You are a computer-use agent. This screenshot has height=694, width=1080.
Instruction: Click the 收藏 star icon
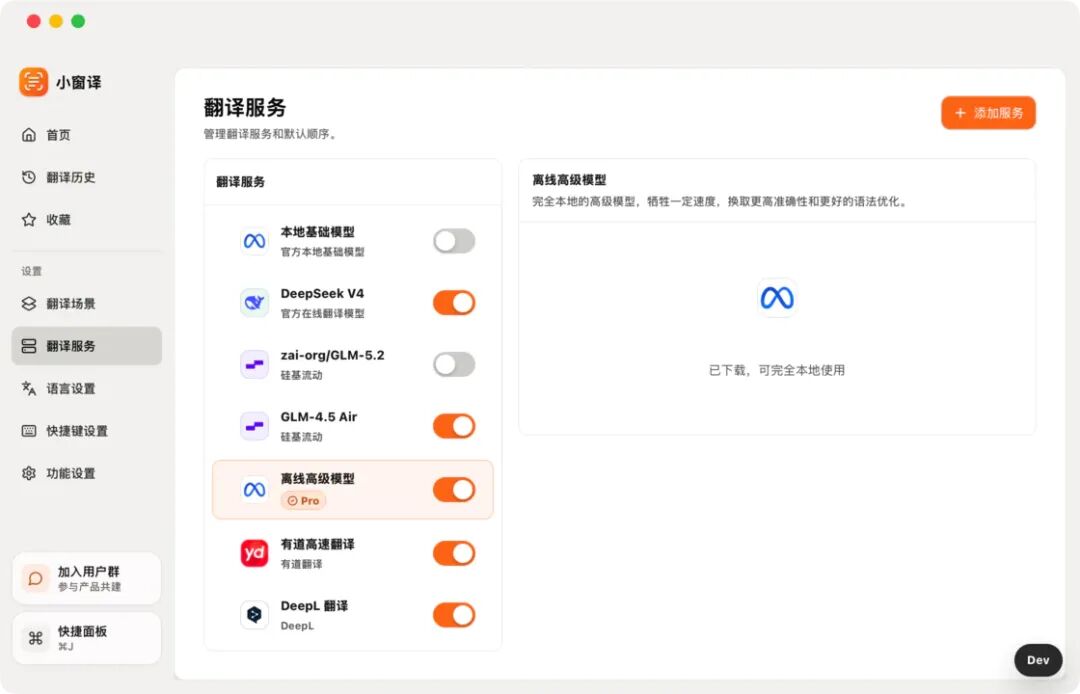[x=29, y=220]
